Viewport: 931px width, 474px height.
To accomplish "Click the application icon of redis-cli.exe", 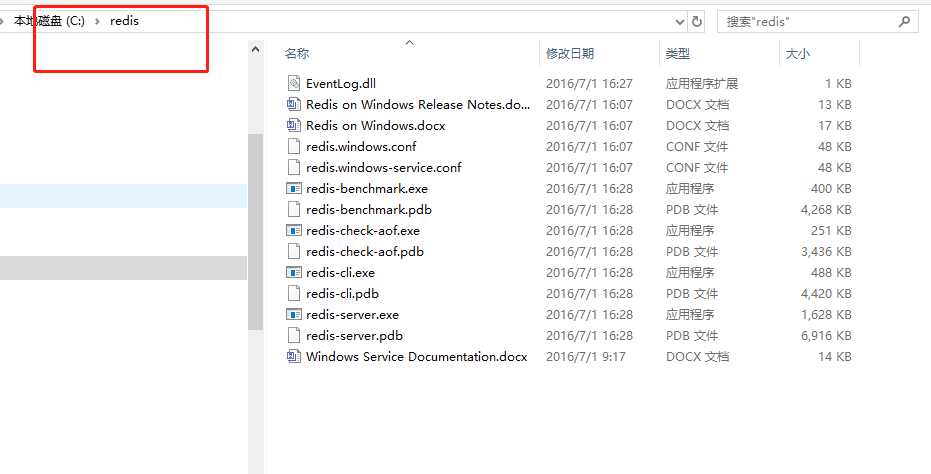I will [294, 273].
